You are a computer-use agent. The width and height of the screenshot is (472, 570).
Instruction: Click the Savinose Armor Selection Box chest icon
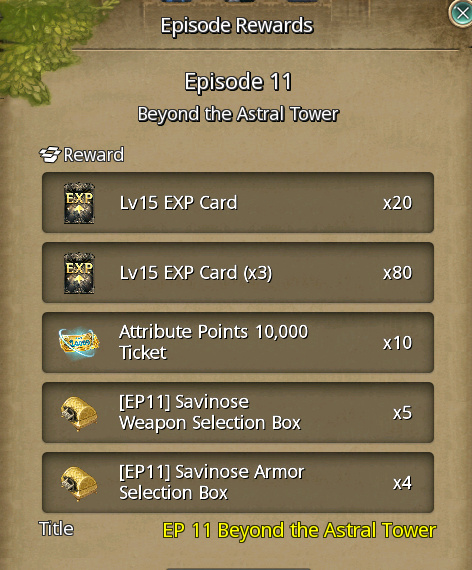click(79, 484)
